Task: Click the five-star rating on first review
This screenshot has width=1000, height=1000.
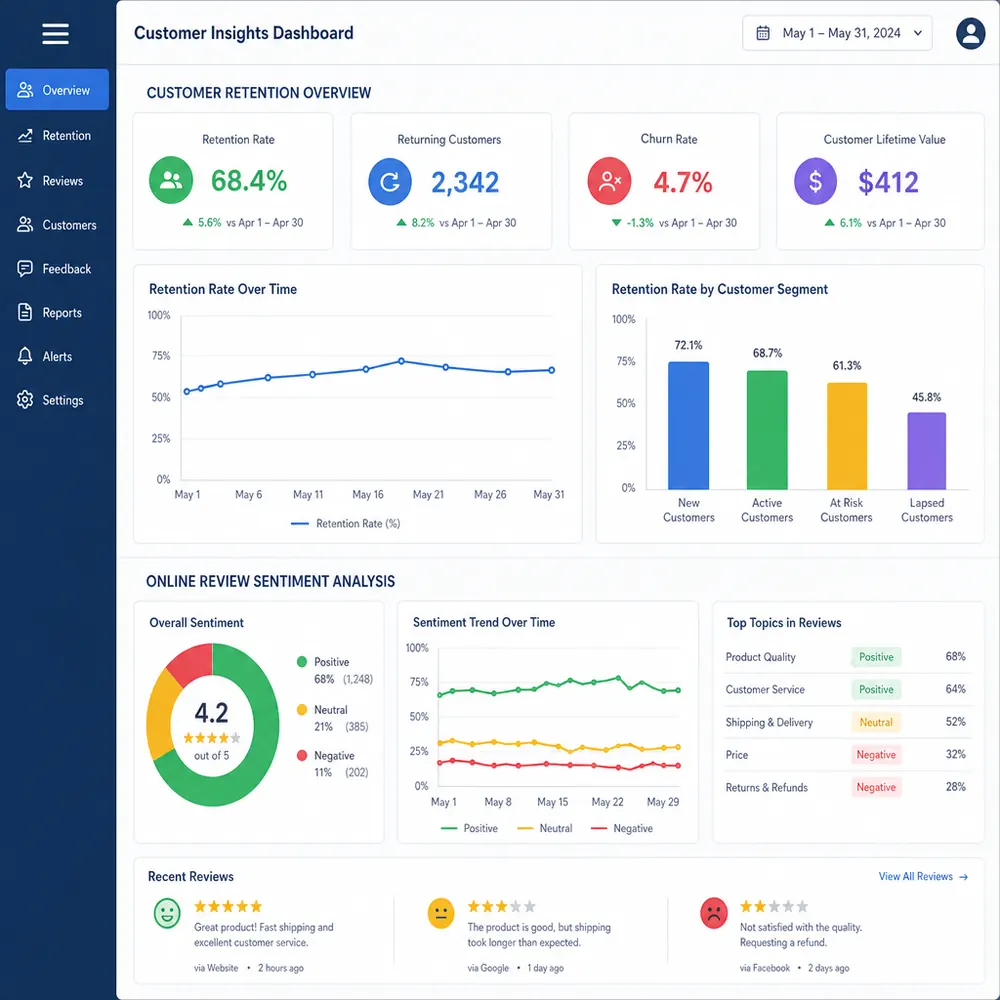Action: pos(228,906)
